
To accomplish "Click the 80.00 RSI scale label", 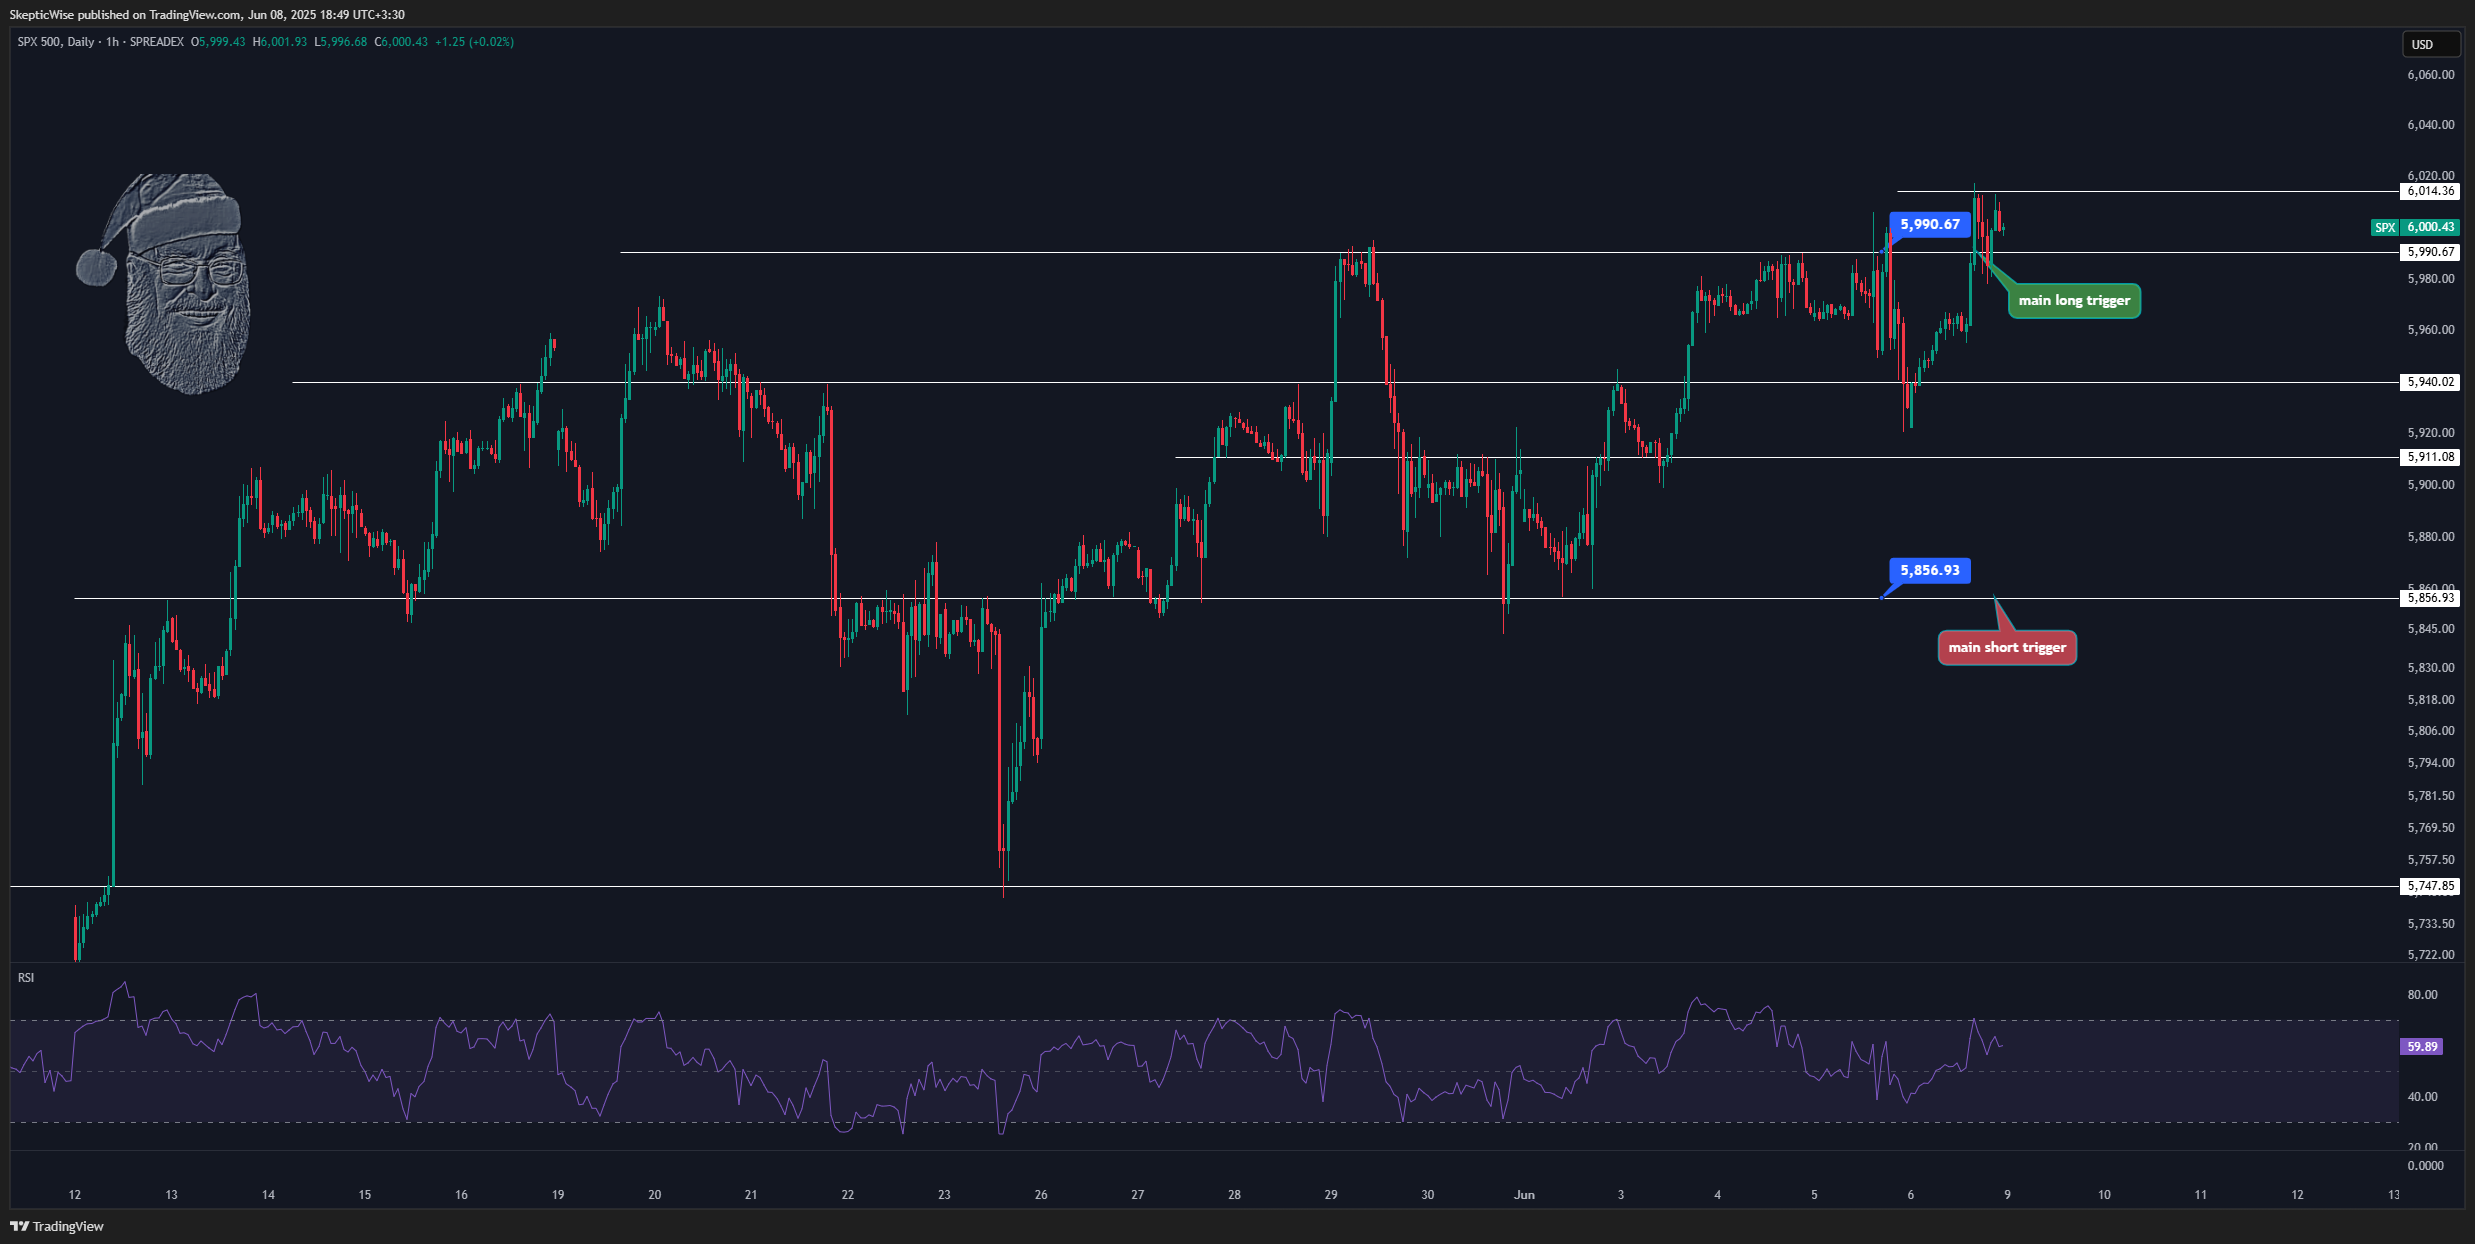I will coord(2422,995).
